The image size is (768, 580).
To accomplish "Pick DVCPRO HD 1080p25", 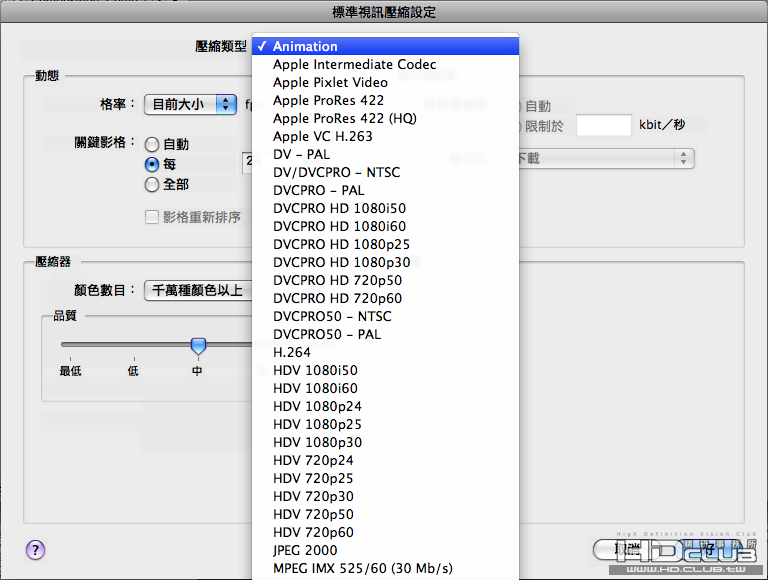I will 385,244.
